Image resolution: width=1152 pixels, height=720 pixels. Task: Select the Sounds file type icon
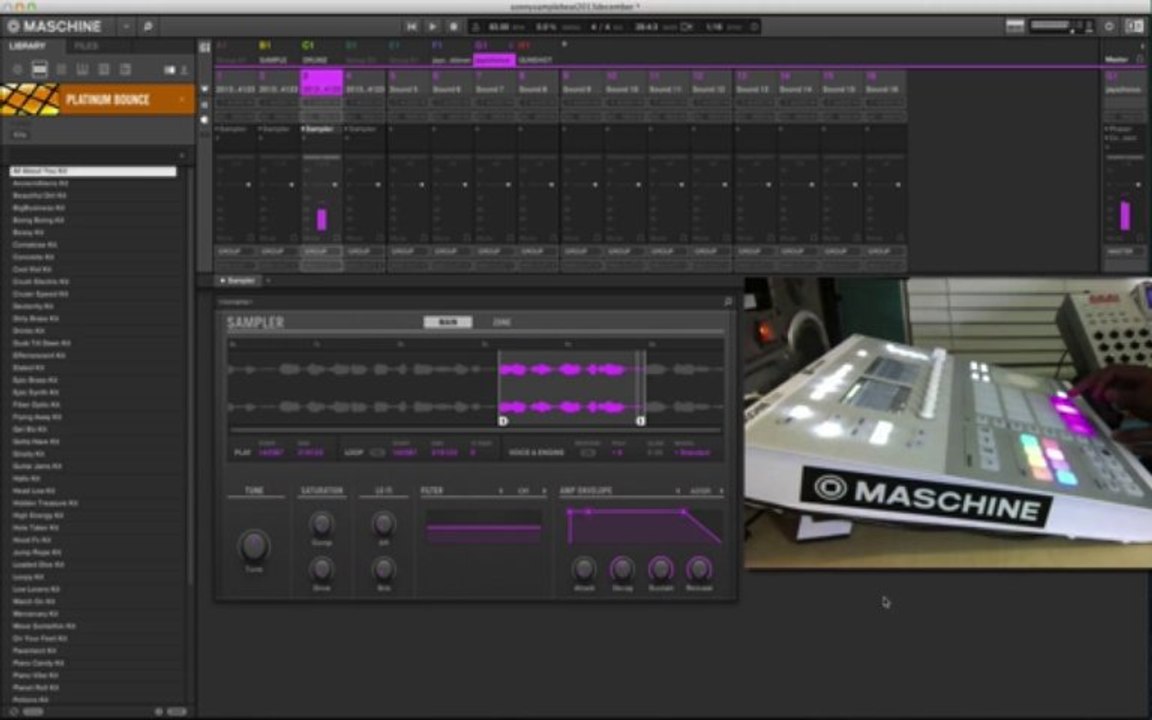tap(62, 70)
